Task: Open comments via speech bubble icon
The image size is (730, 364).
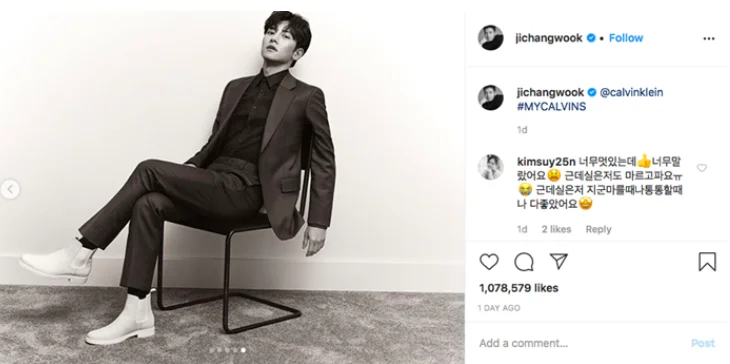Action: [x=524, y=262]
